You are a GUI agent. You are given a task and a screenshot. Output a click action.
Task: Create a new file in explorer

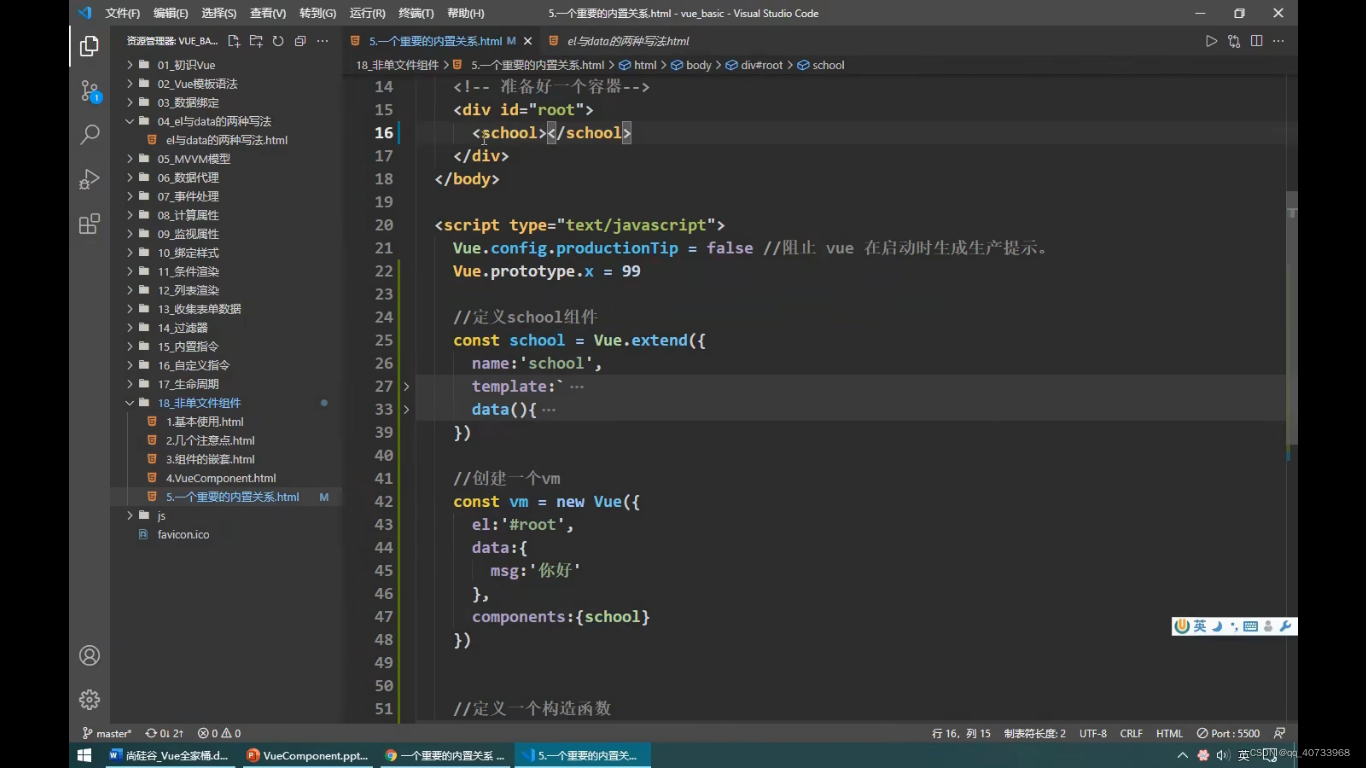click(x=234, y=41)
